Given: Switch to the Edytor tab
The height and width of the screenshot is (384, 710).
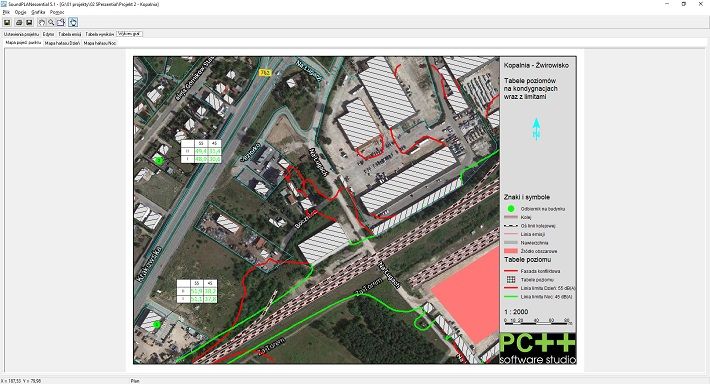Looking at the screenshot, I should pos(48,34).
